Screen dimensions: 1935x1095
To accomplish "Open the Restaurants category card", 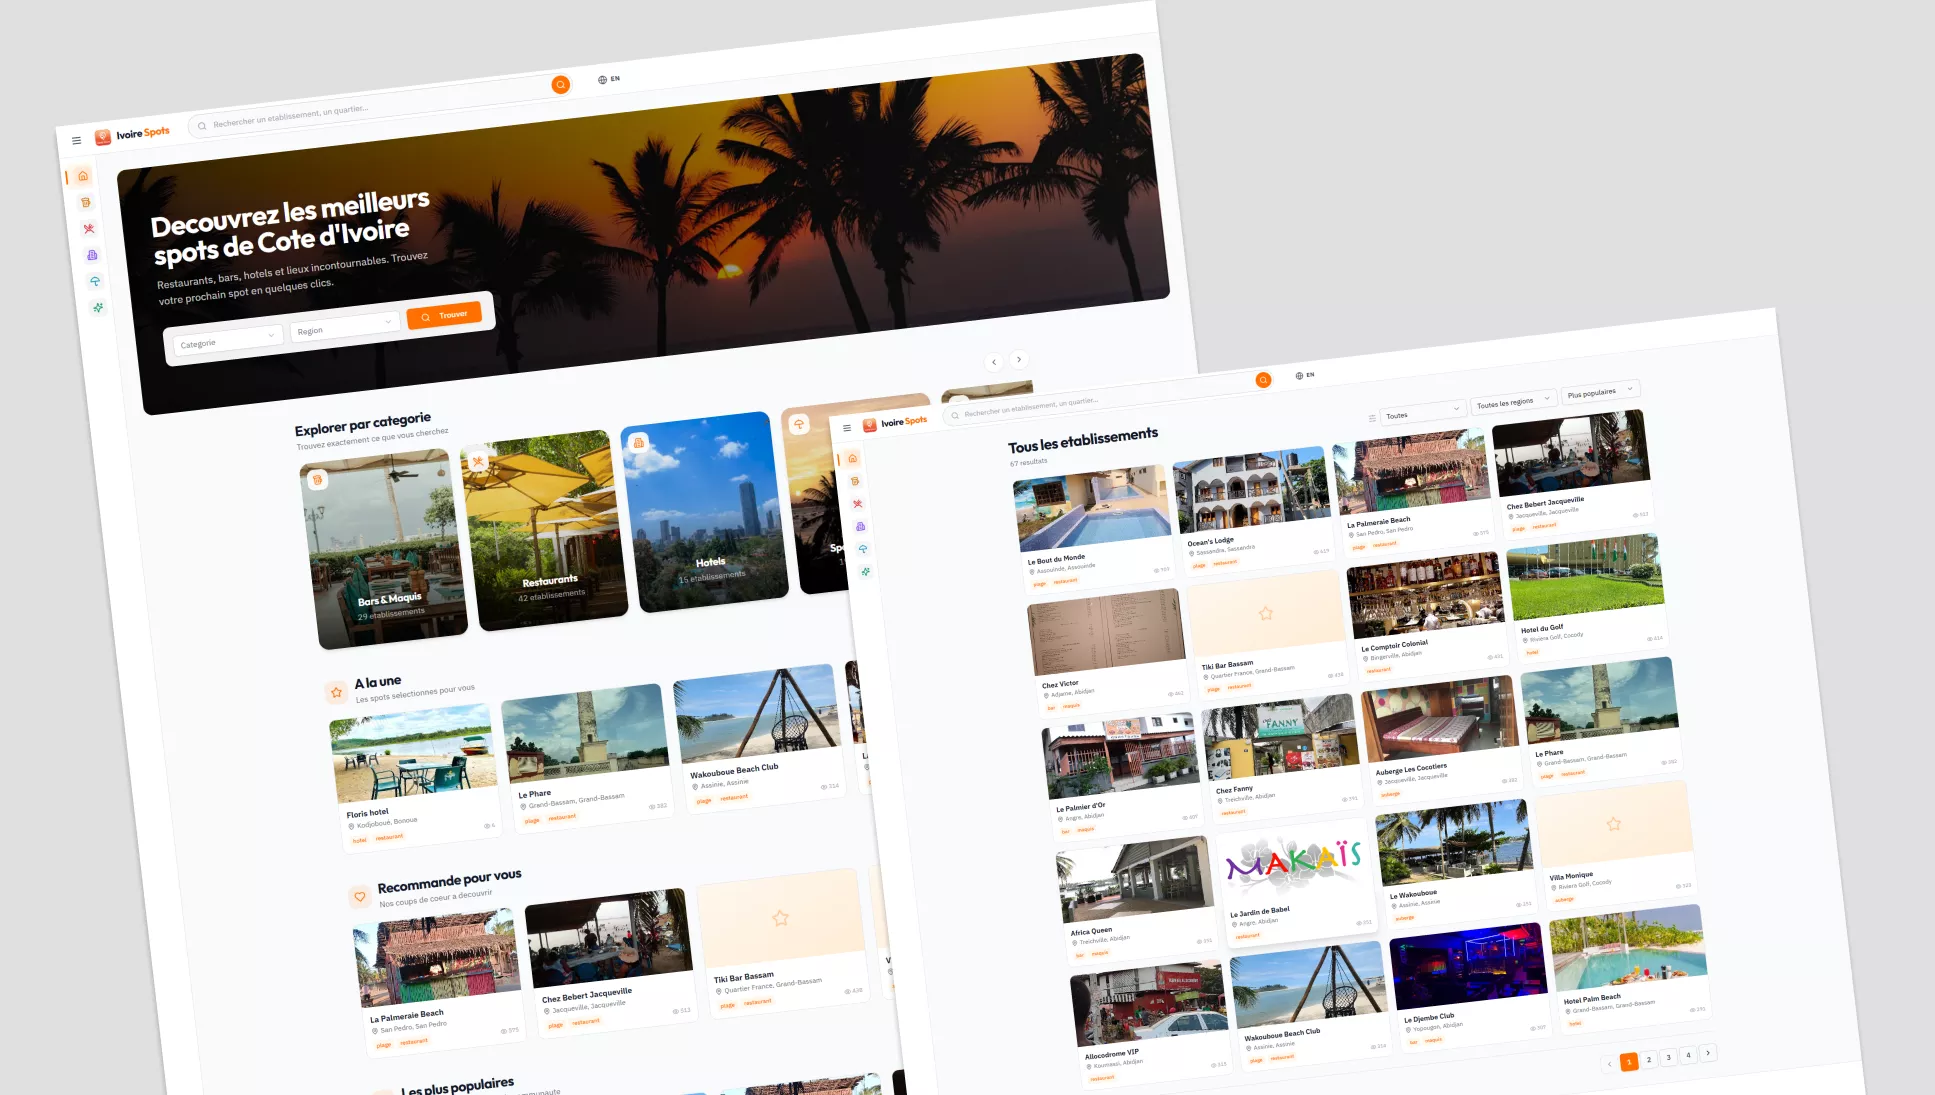I will [x=545, y=531].
